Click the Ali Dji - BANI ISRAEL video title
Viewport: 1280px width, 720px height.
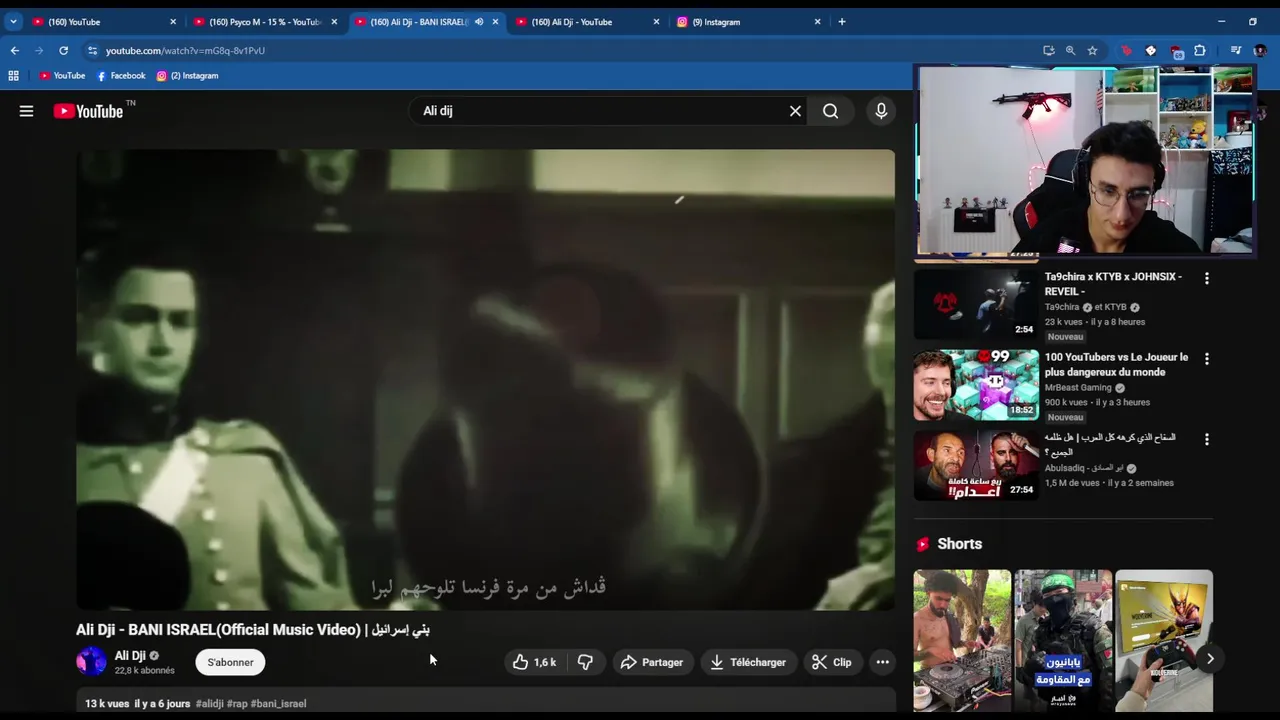click(253, 630)
